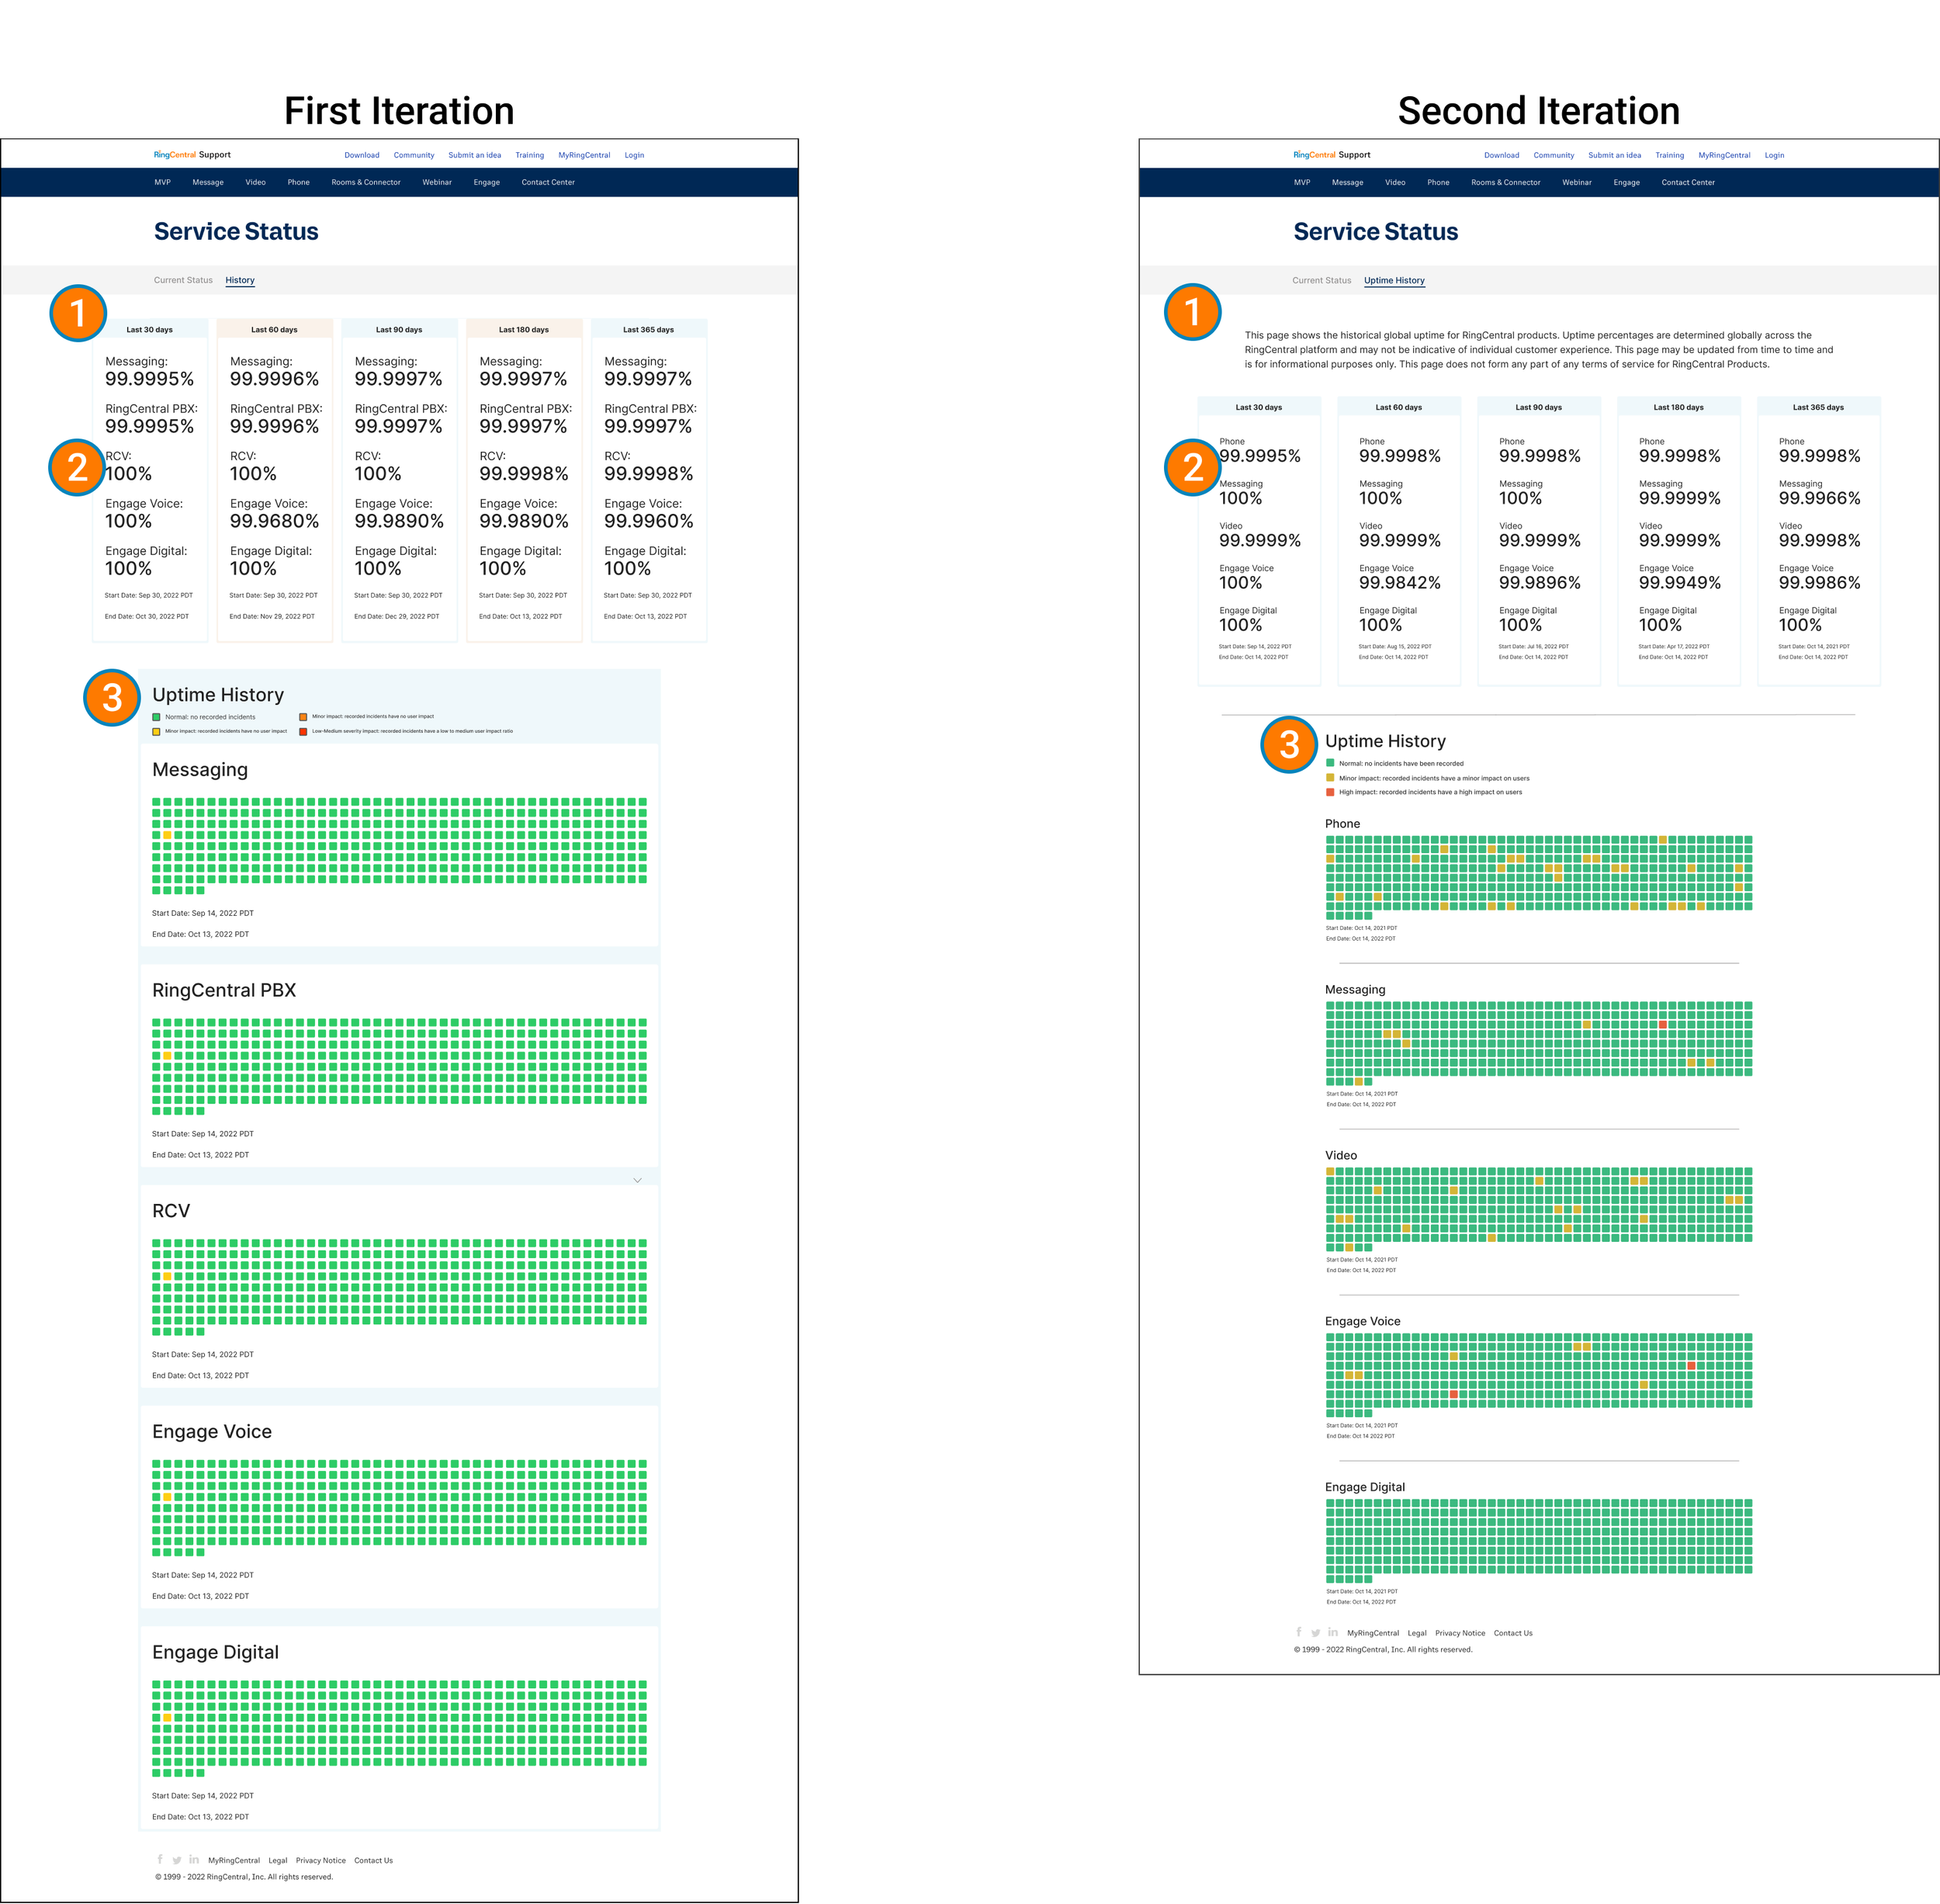Image resolution: width=1940 pixels, height=1904 pixels.
Task: Open Rooms & Connector menu on left navbar
Action: (366, 182)
